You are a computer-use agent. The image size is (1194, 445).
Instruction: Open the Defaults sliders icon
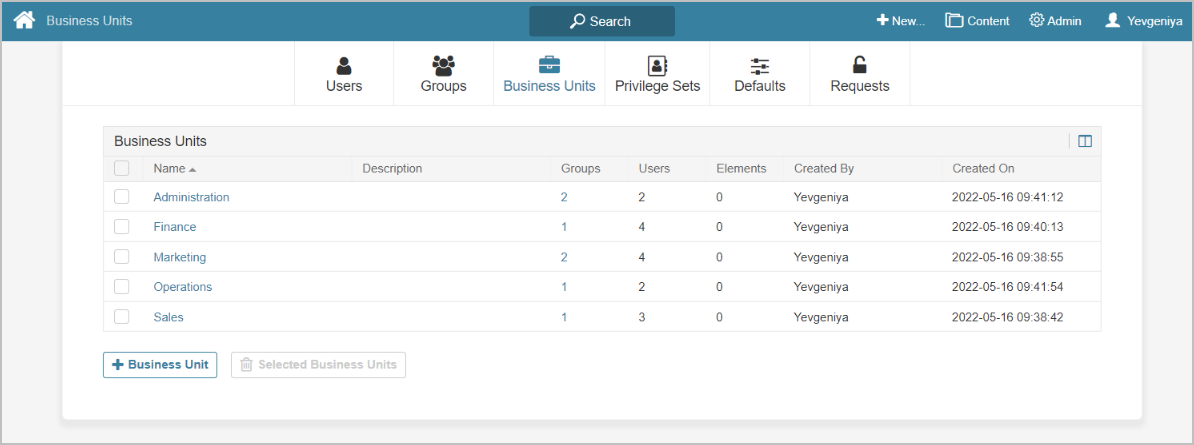pyautogui.click(x=760, y=66)
